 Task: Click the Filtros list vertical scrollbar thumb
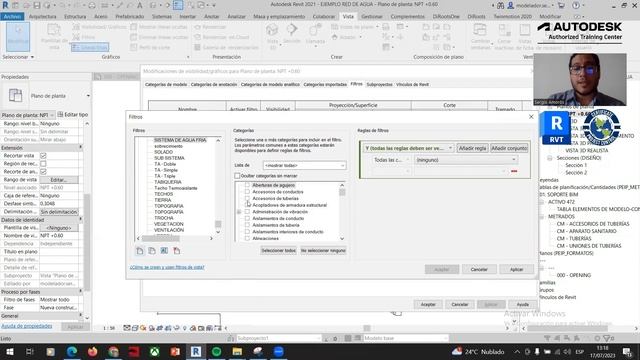(x=218, y=224)
